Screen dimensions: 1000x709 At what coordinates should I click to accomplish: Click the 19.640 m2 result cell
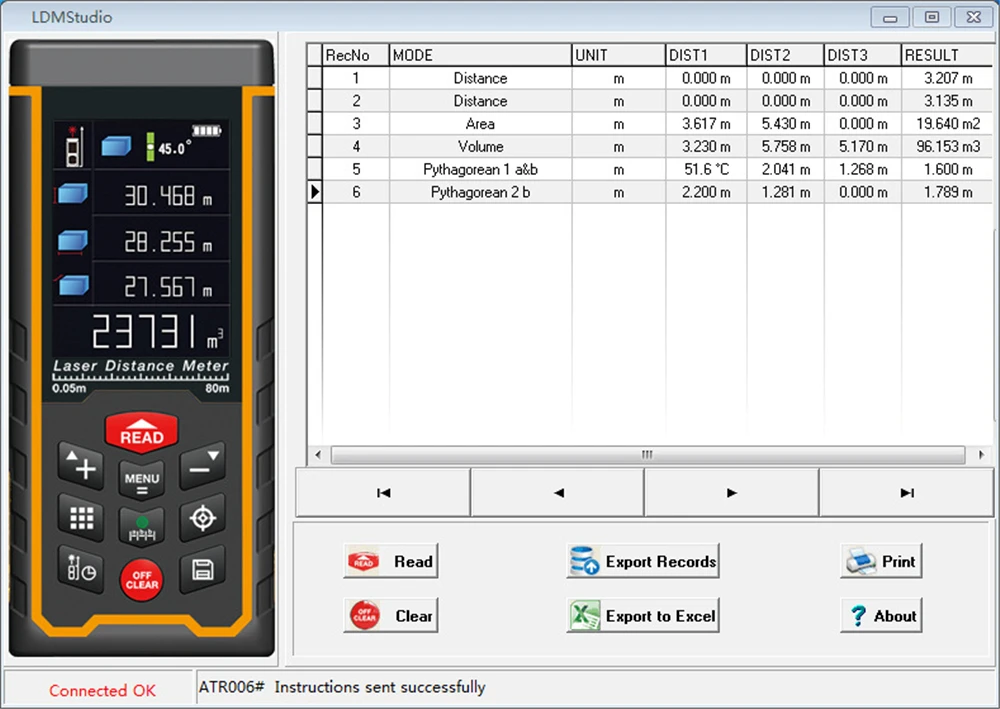pos(948,124)
